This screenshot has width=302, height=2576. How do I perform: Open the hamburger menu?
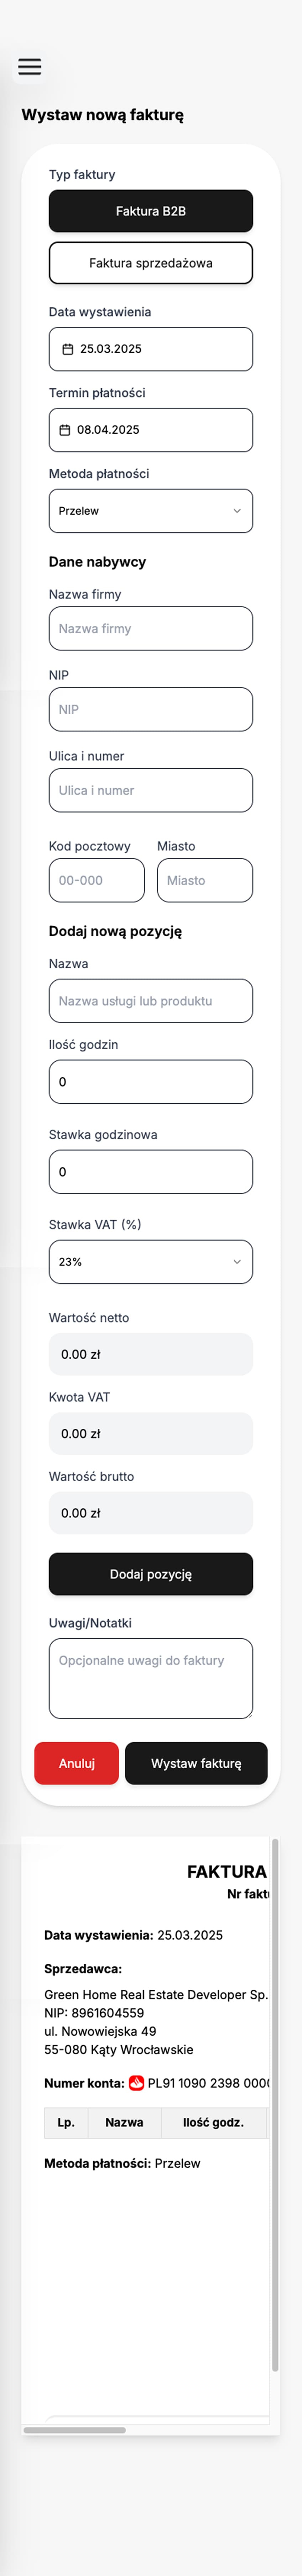[30, 67]
